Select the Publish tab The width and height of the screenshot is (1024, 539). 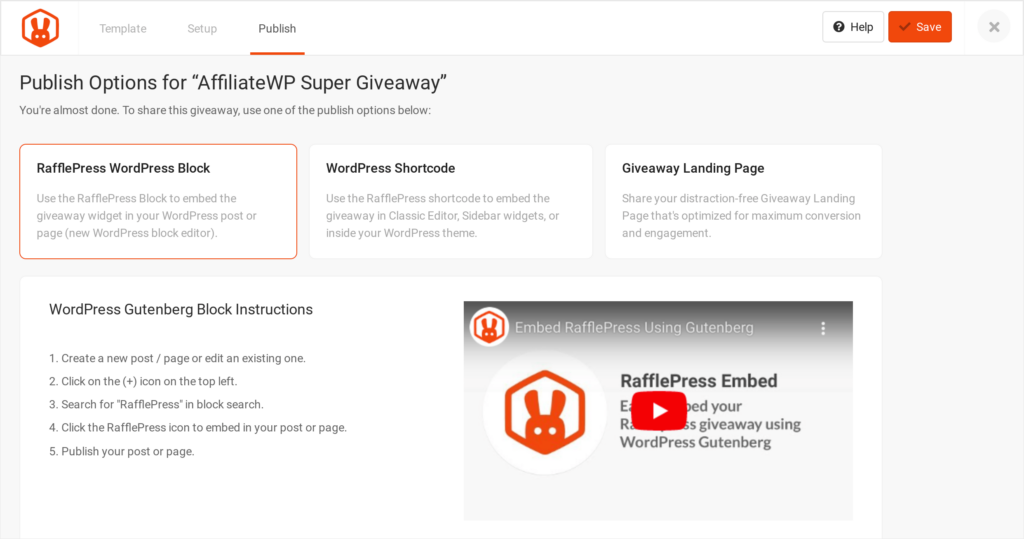tap(277, 29)
